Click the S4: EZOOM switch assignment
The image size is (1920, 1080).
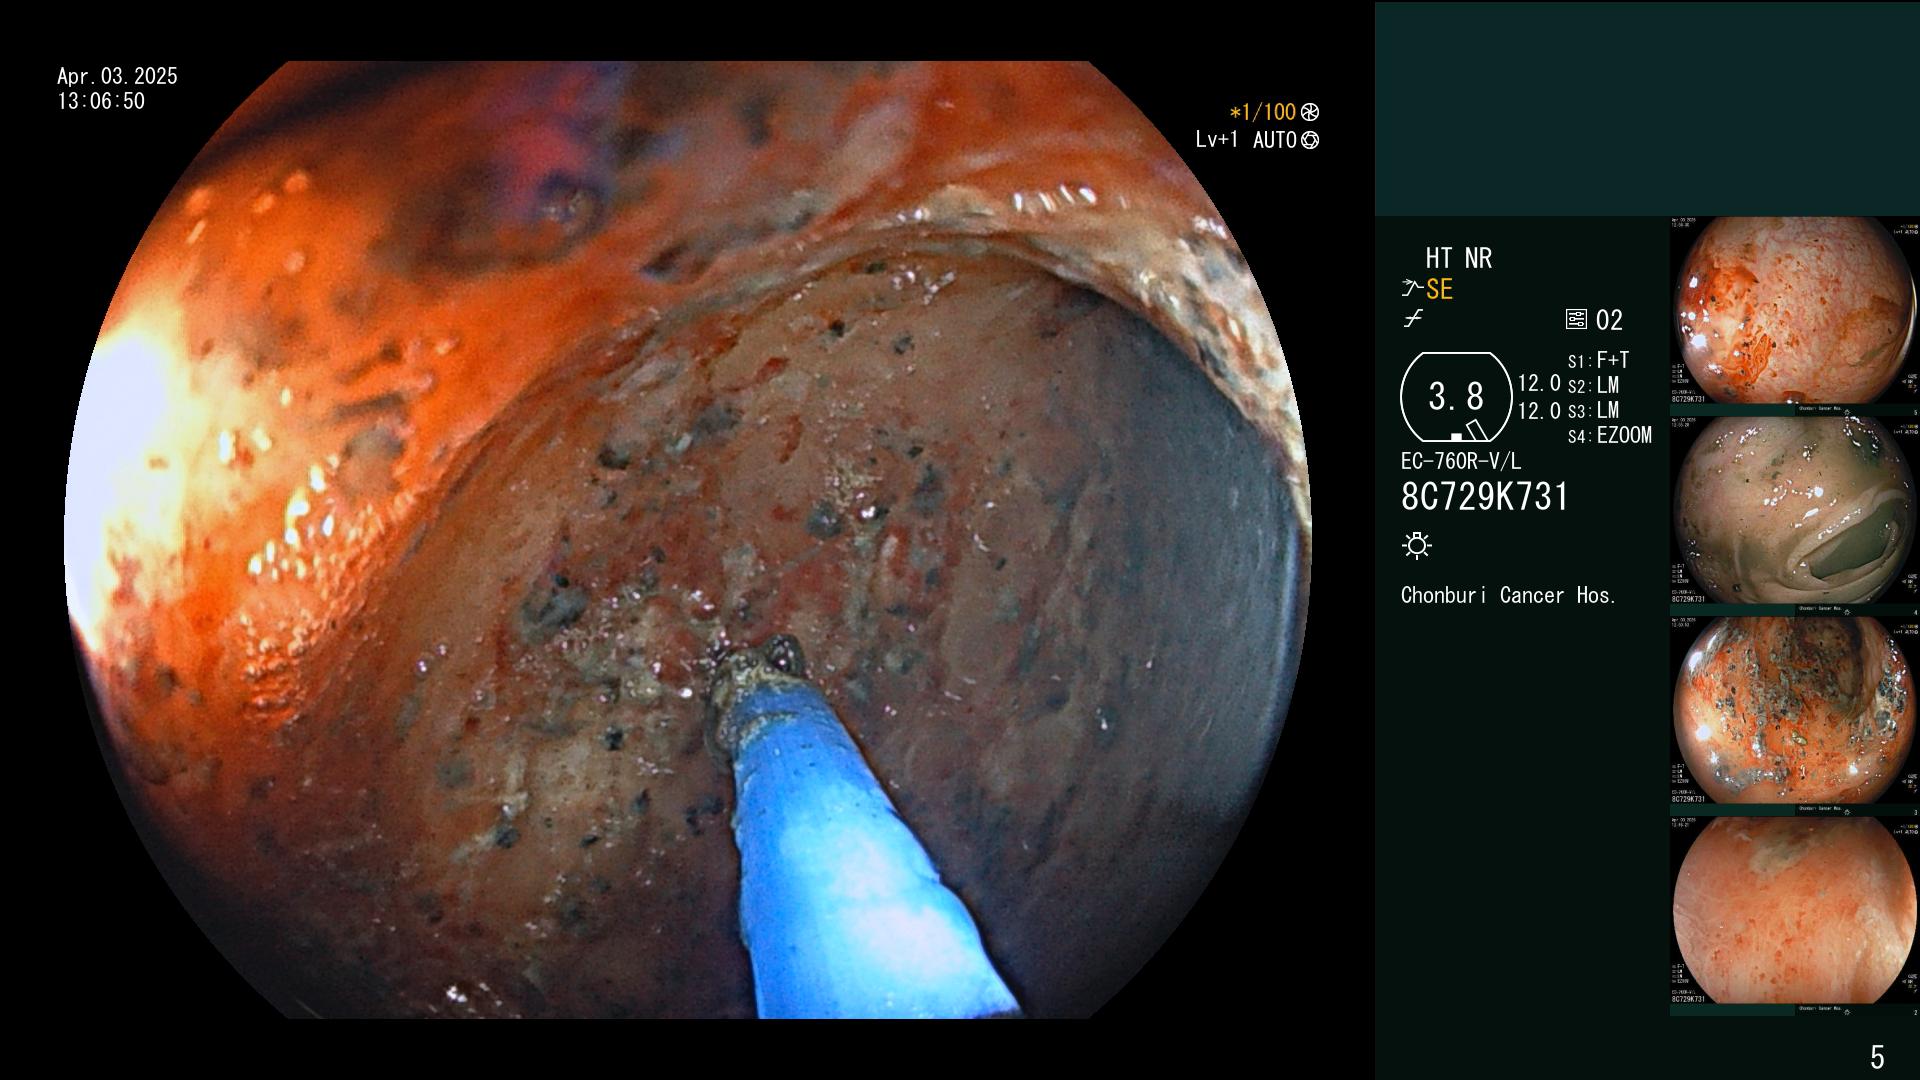pos(1609,436)
